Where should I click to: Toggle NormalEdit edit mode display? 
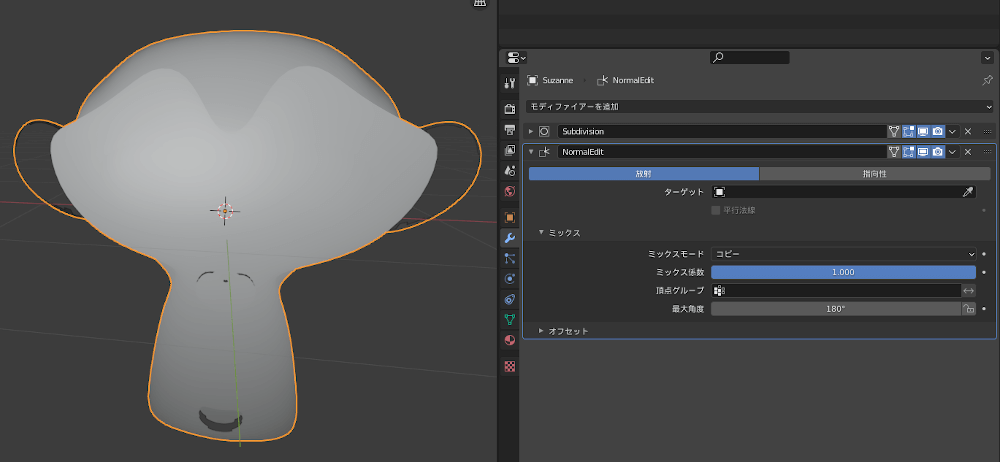coord(908,152)
